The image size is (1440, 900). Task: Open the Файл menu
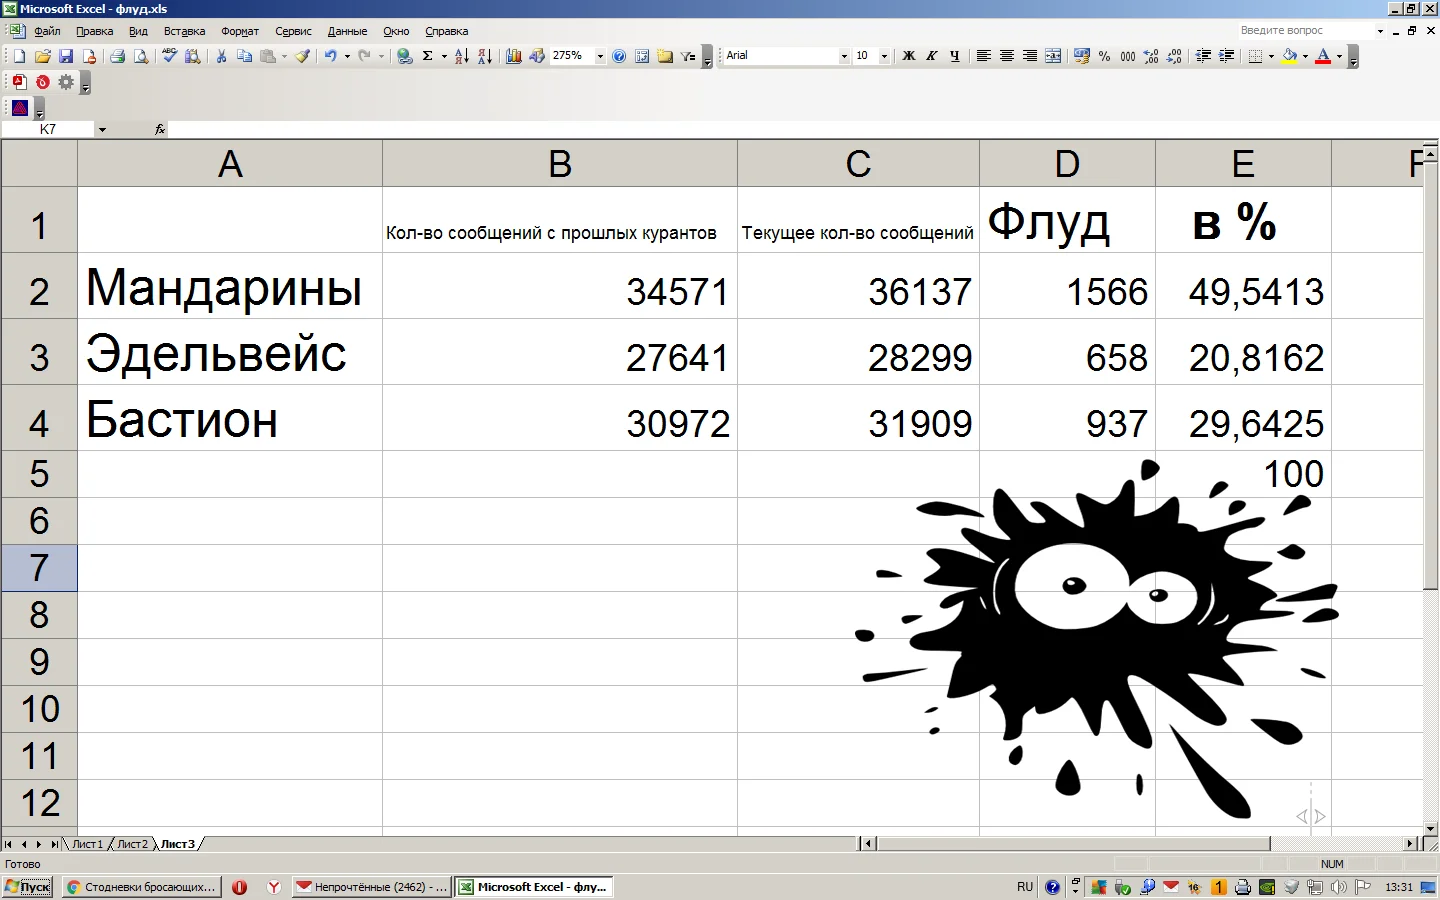tap(47, 32)
